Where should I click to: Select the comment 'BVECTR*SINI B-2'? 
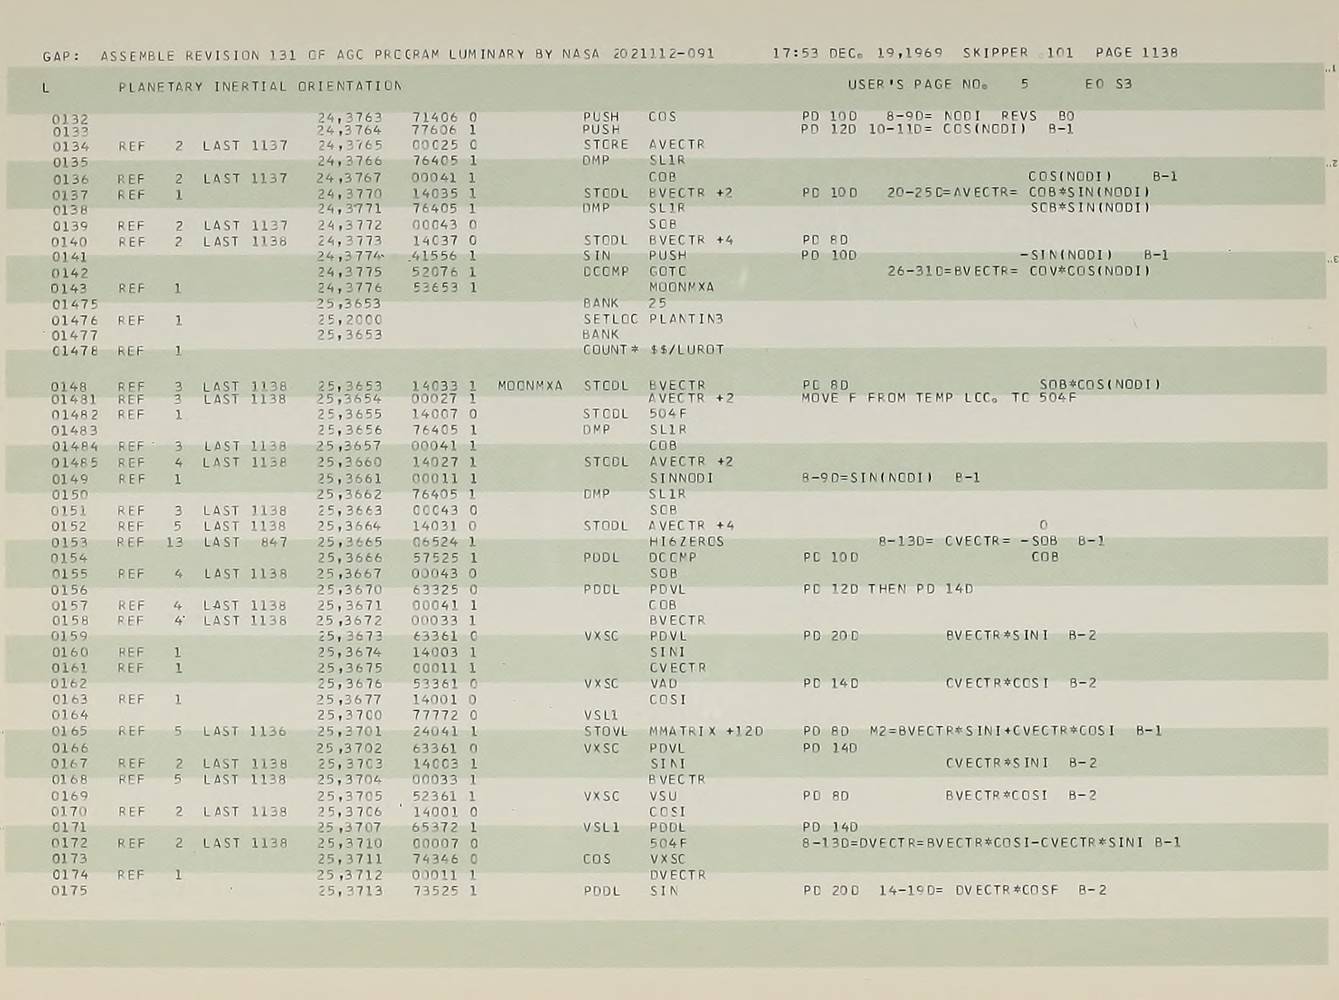tap(1021, 636)
